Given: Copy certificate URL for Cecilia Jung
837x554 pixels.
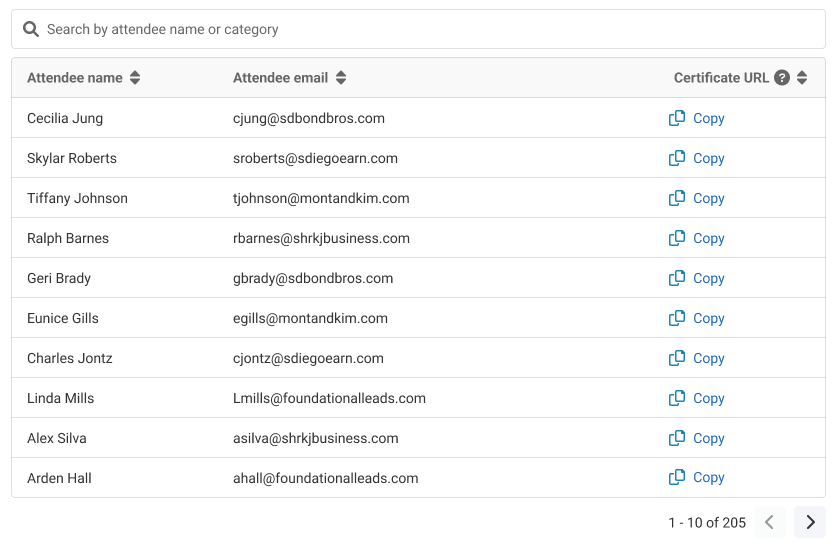Looking at the screenshot, I should coord(697,118).
